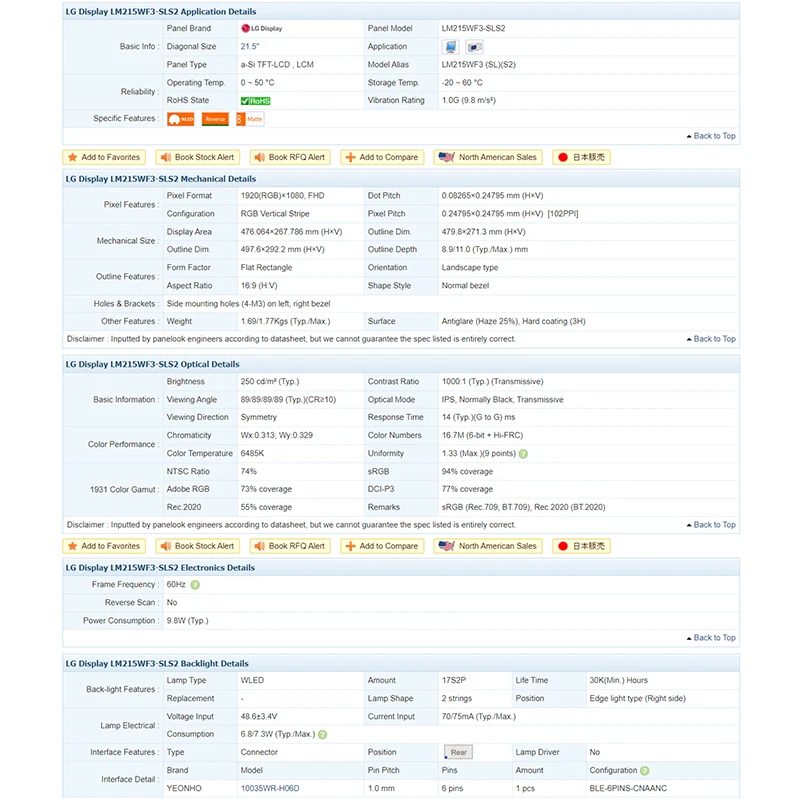Click Add to Favorites above Electronics Details
Screen dimensions: 800x800
pyautogui.click(x=104, y=546)
